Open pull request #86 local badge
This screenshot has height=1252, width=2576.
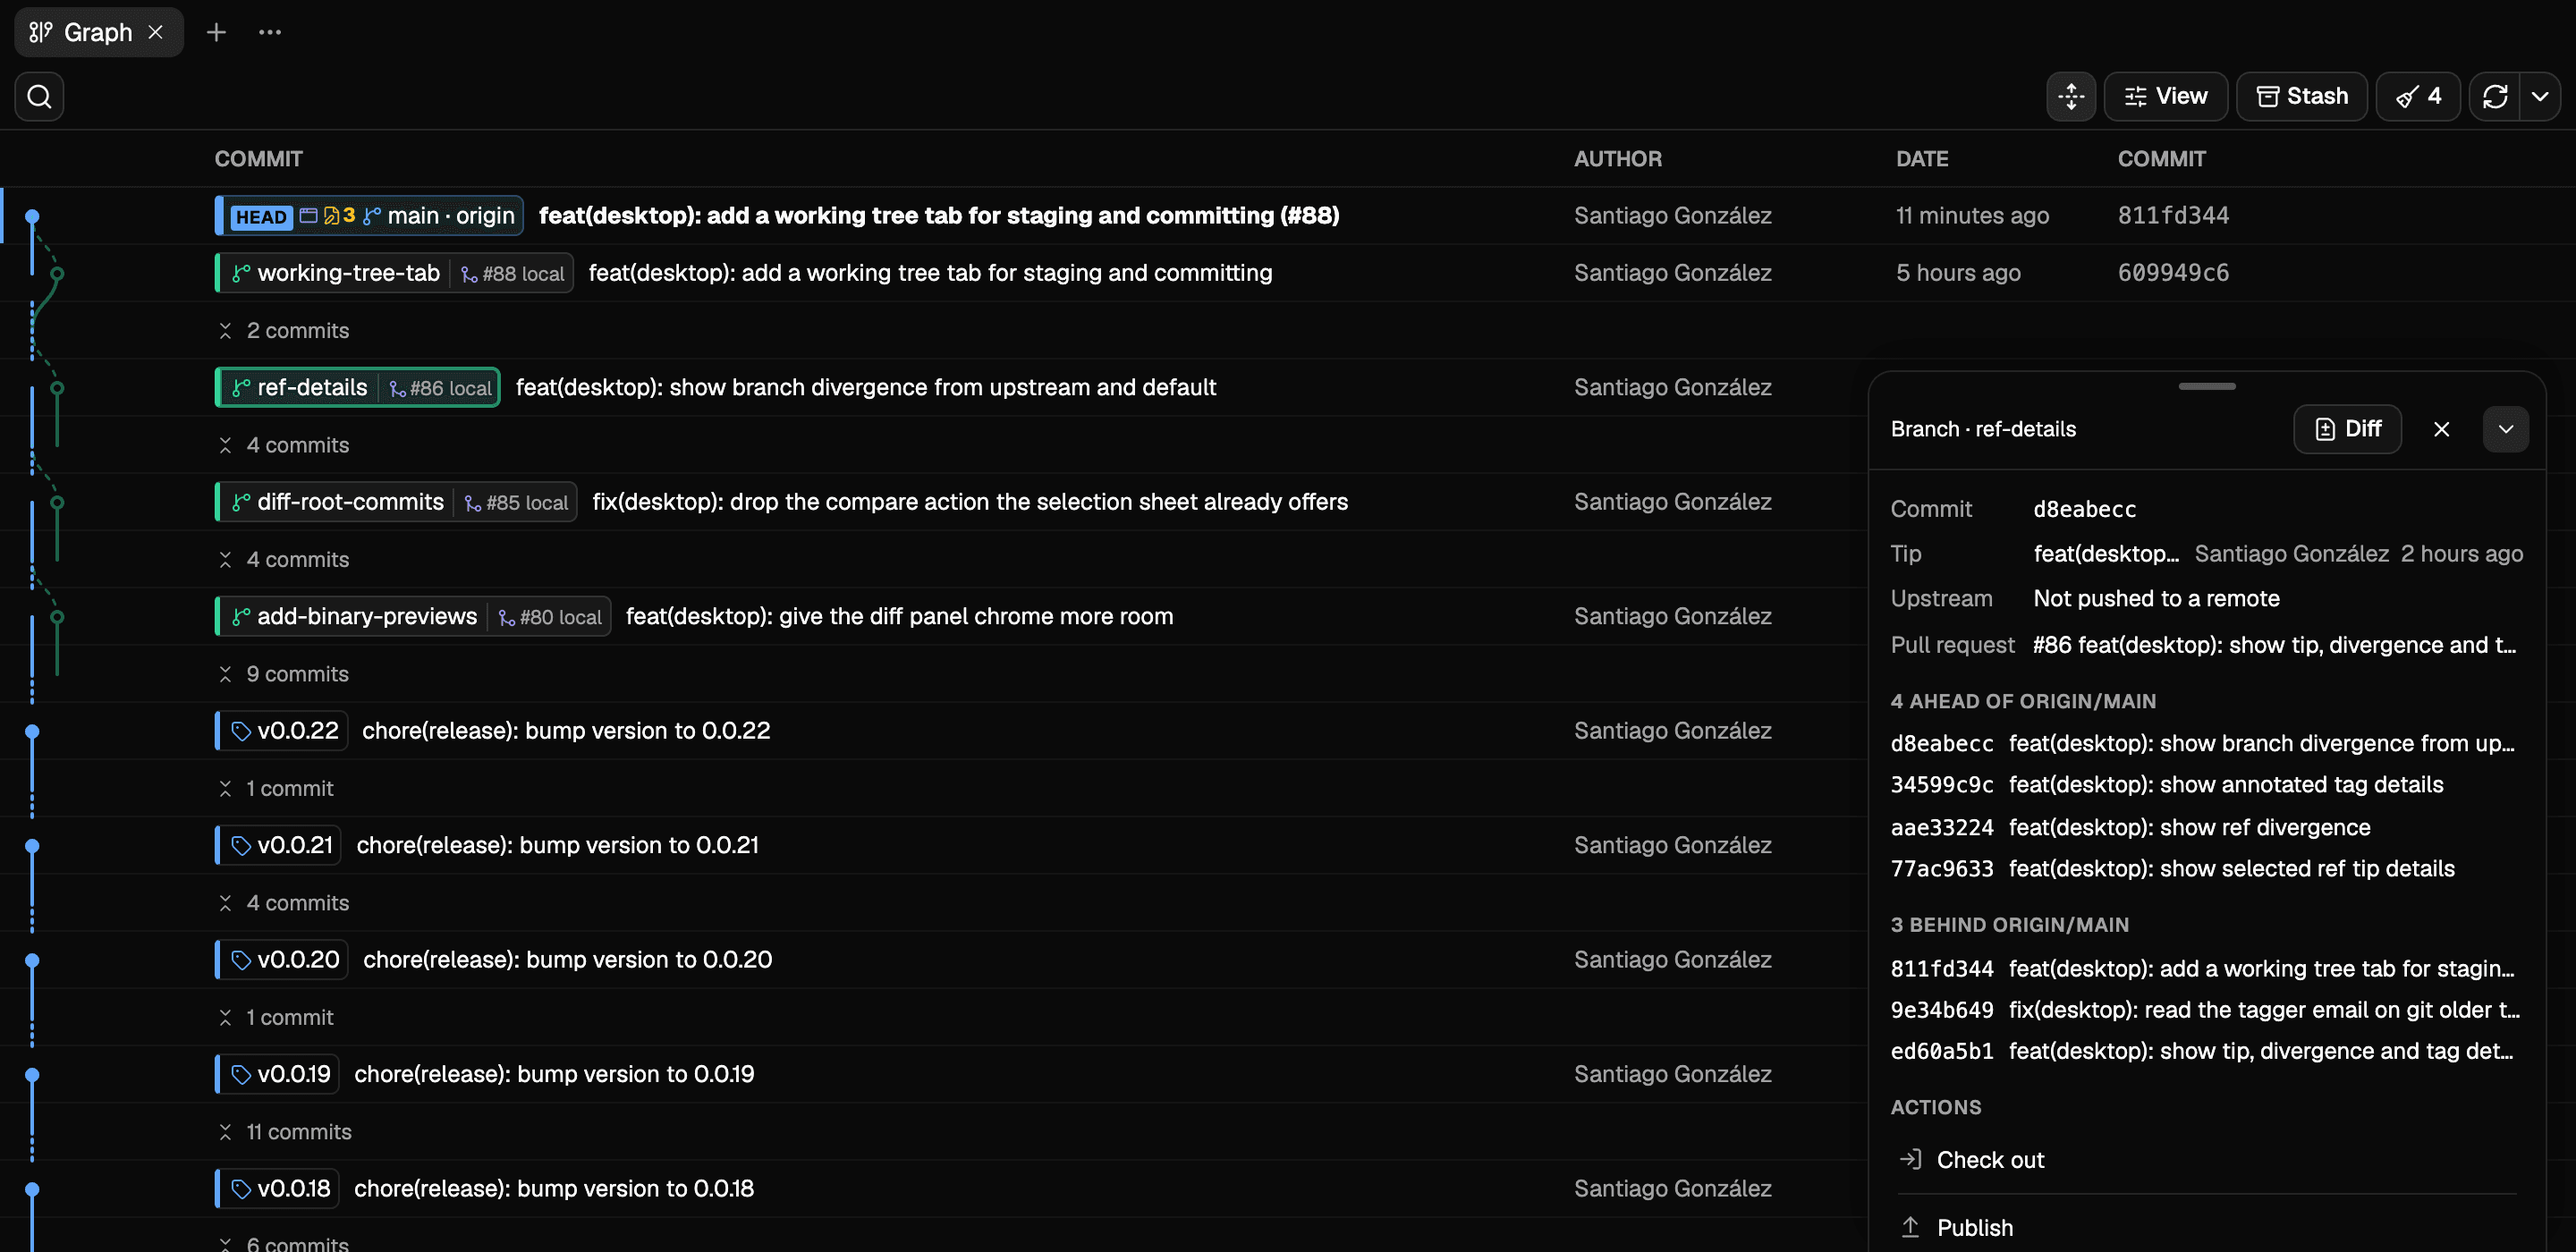[x=440, y=388]
